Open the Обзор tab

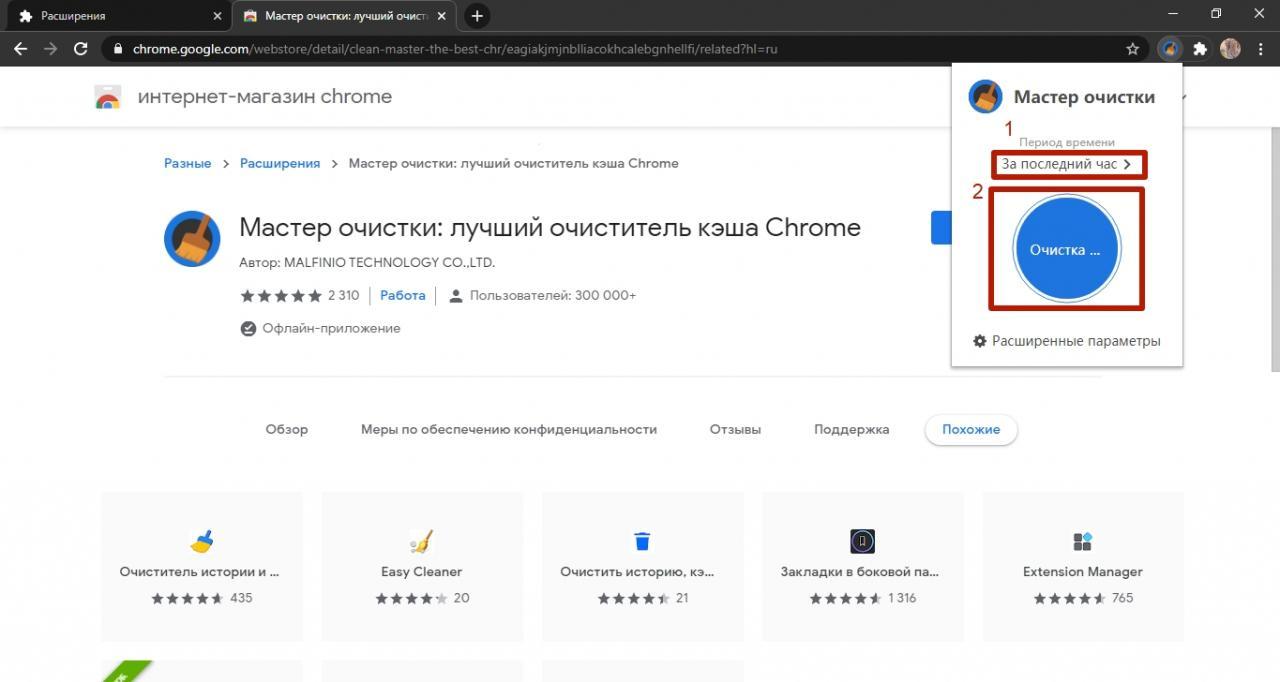pyautogui.click(x=287, y=429)
